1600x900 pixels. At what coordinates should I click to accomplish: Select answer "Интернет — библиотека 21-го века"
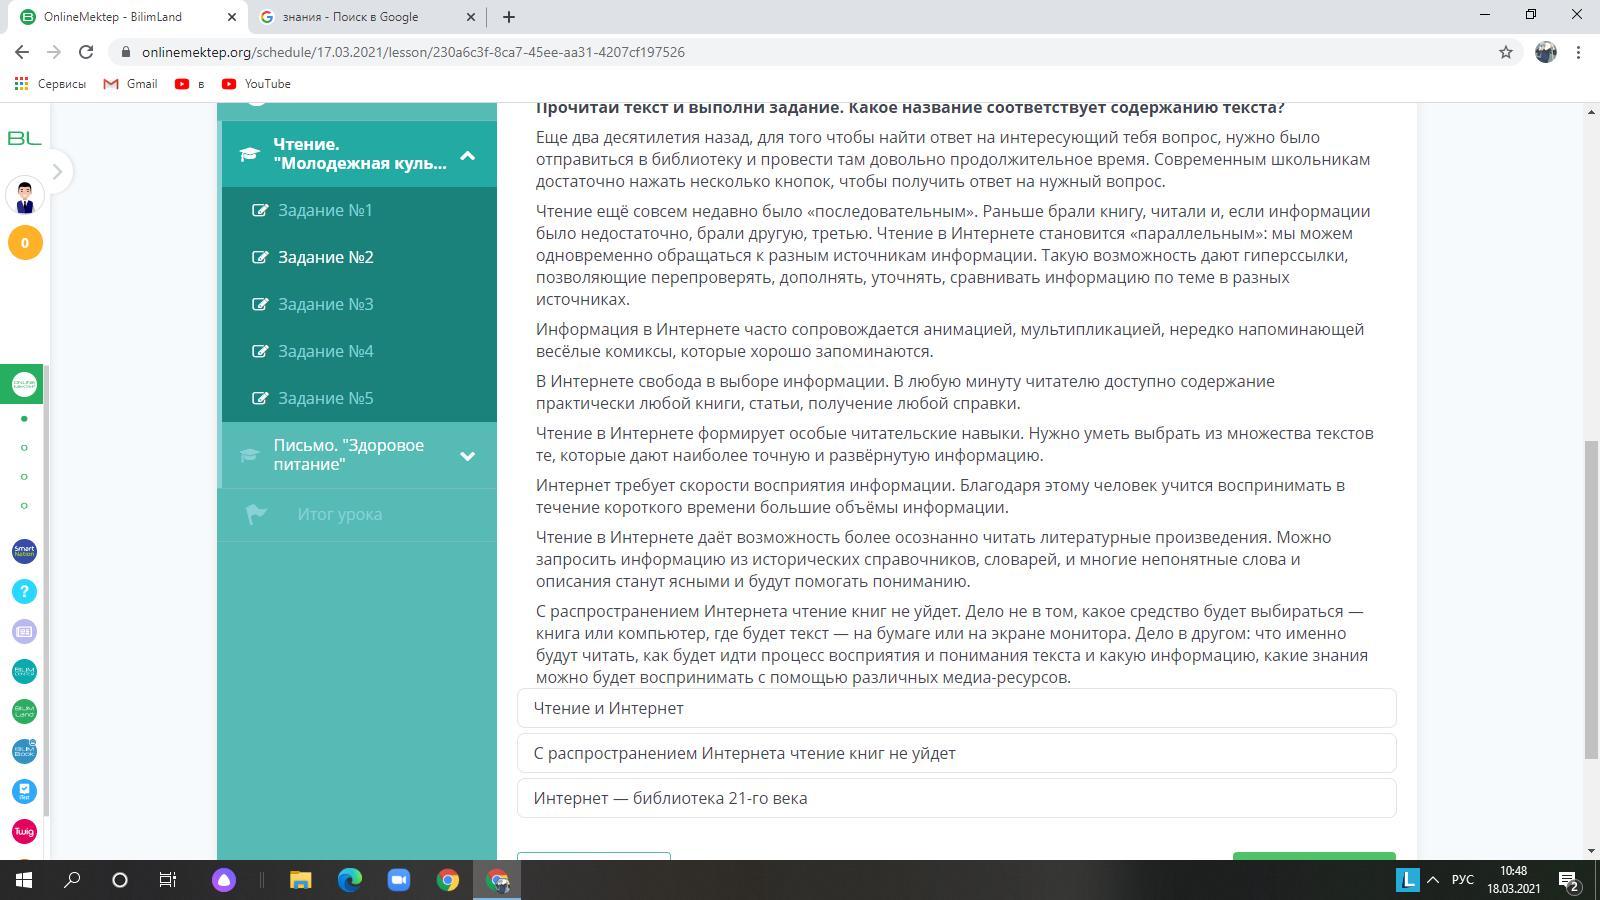[956, 798]
